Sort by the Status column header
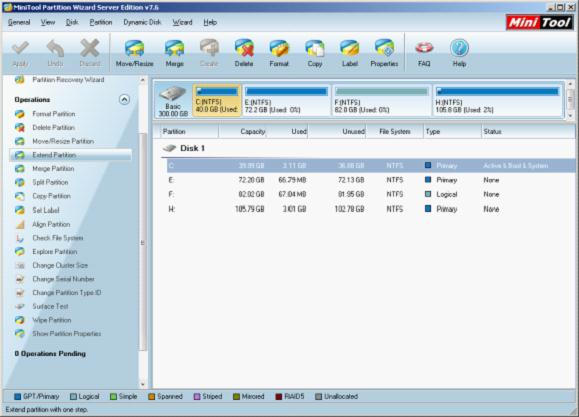Image resolution: width=579 pixels, height=417 pixels. (x=528, y=131)
